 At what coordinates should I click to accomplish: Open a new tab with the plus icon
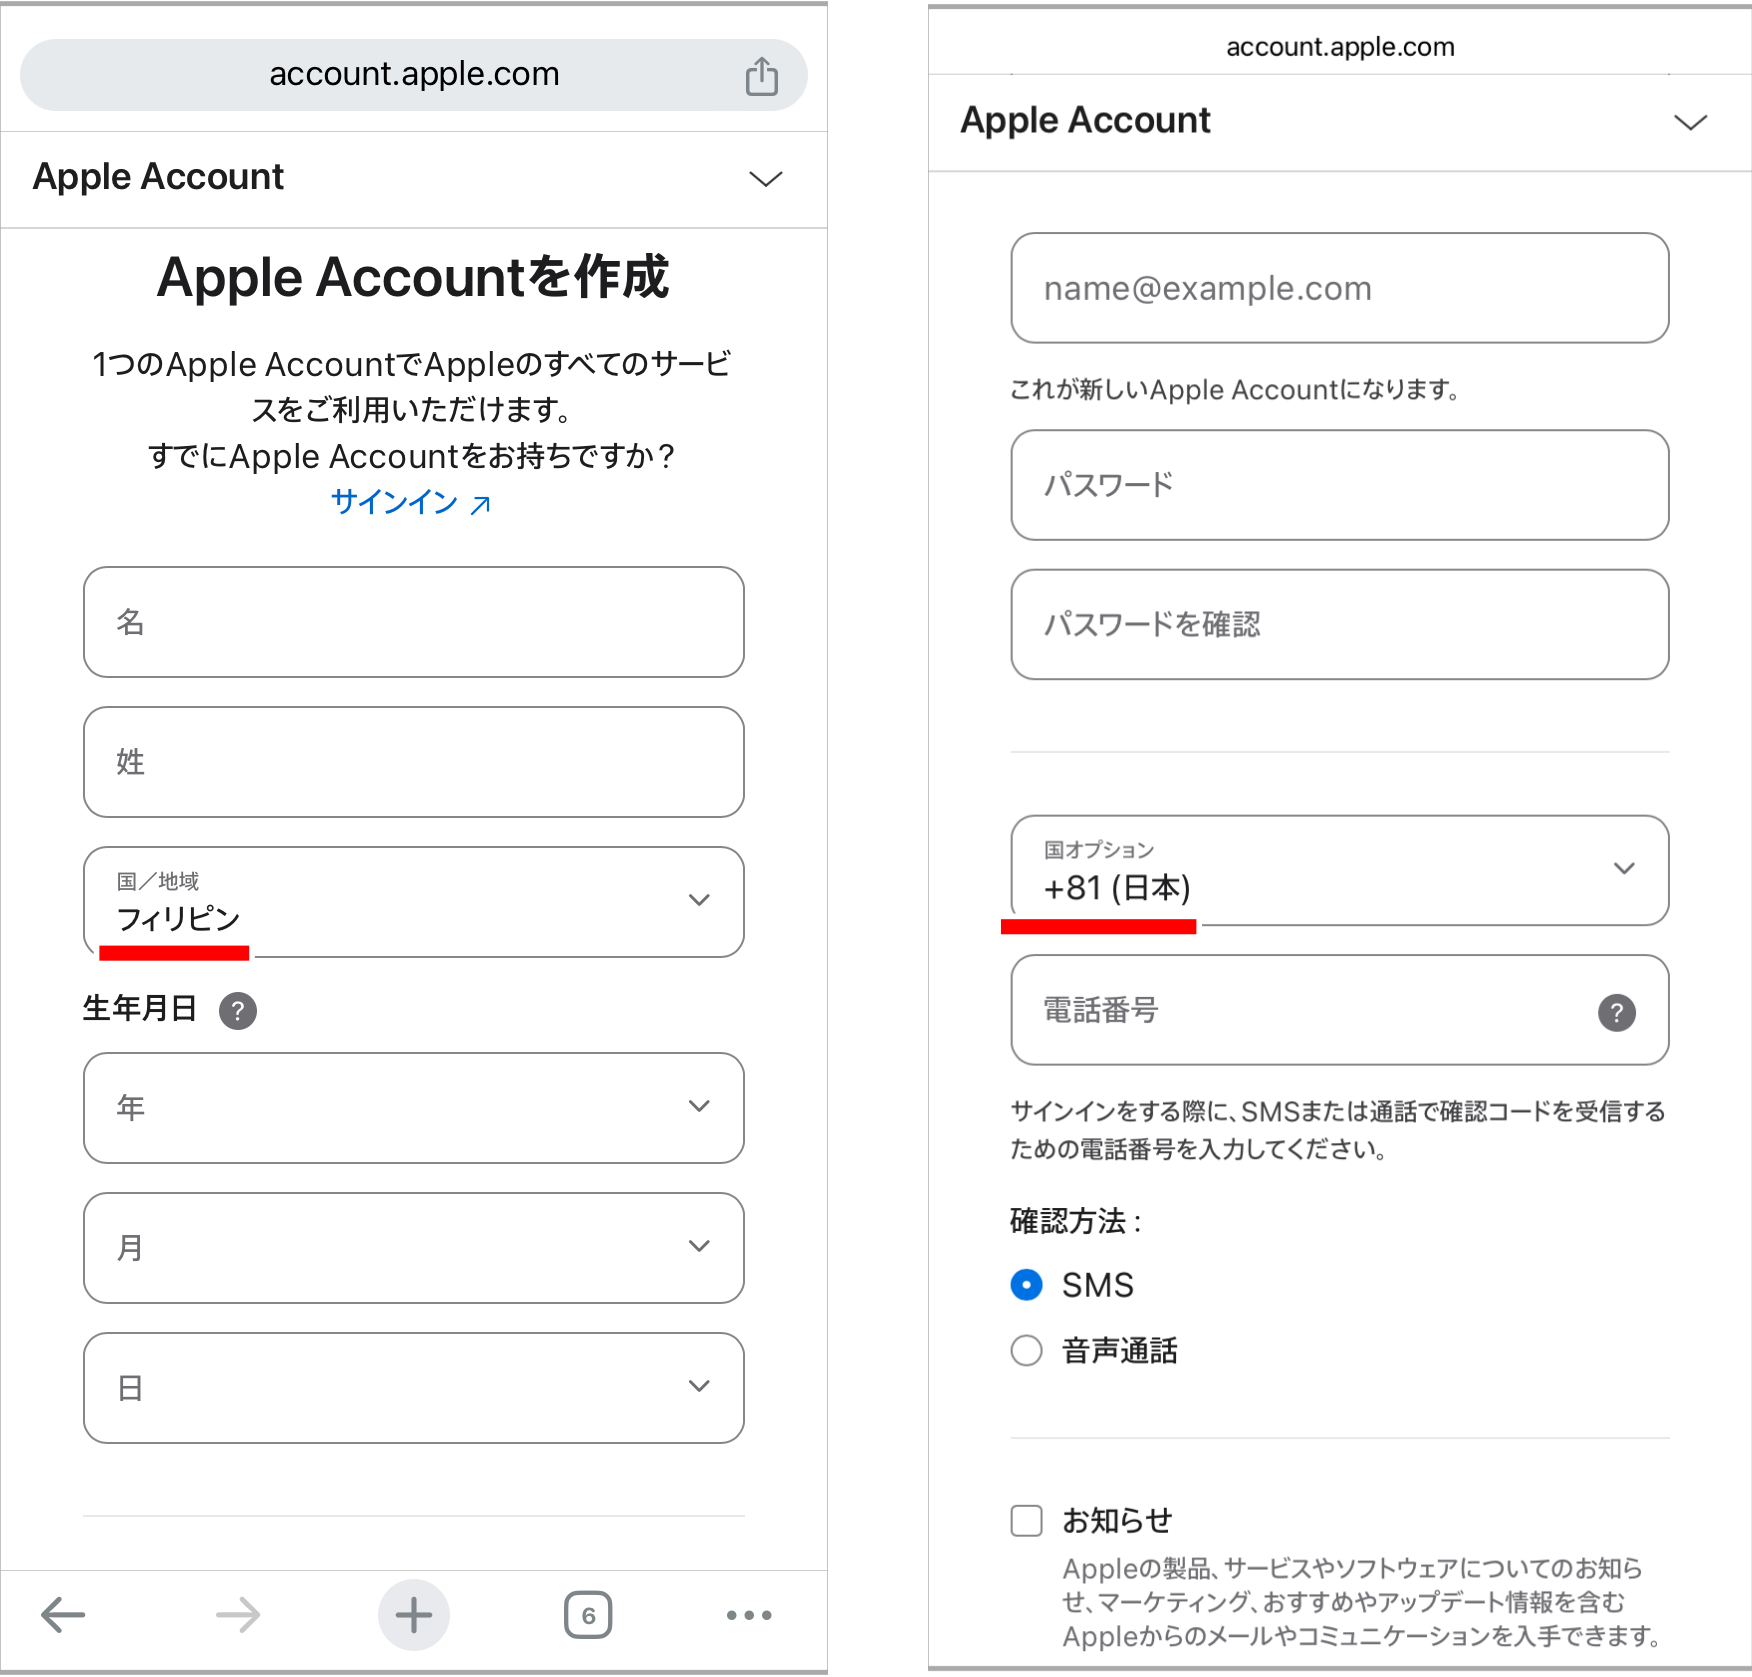[413, 1615]
